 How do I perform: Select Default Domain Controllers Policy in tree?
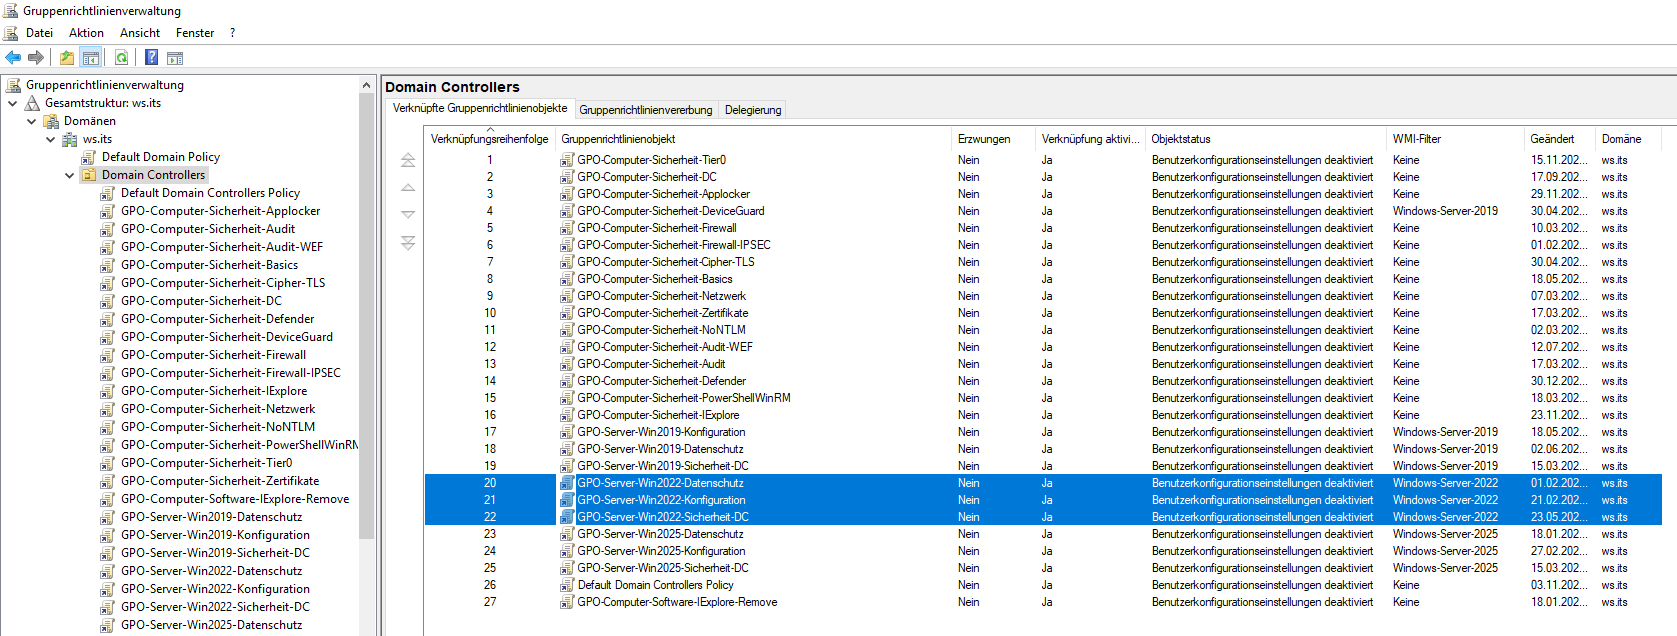pos(210,193)
